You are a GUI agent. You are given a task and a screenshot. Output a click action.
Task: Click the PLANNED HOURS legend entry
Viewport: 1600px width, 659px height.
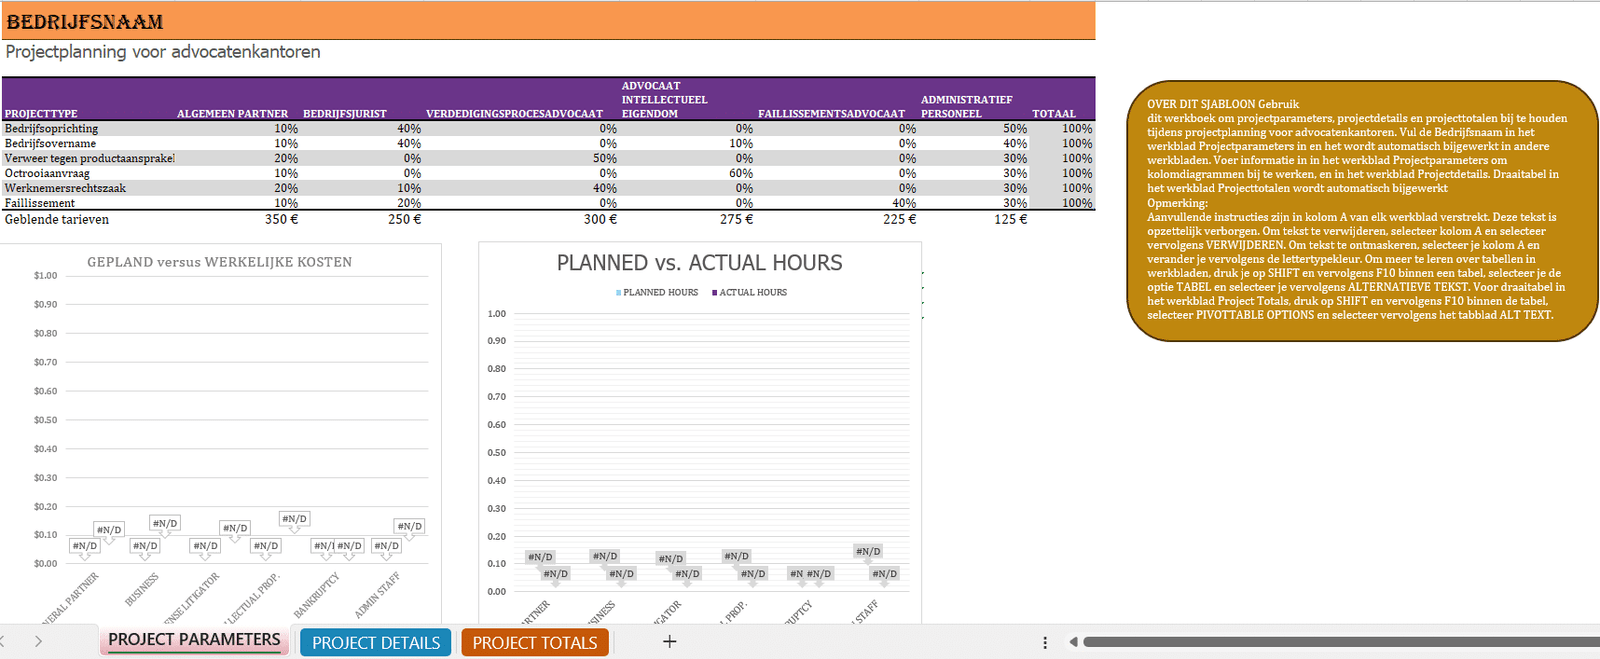(657, 292)
